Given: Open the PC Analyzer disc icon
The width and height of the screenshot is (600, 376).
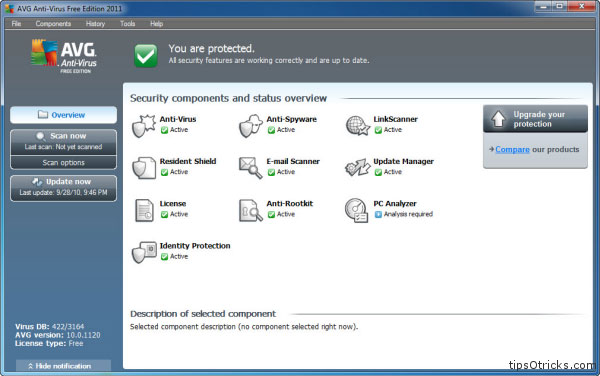Looking at the screenshot, I should tap(356, 210).
